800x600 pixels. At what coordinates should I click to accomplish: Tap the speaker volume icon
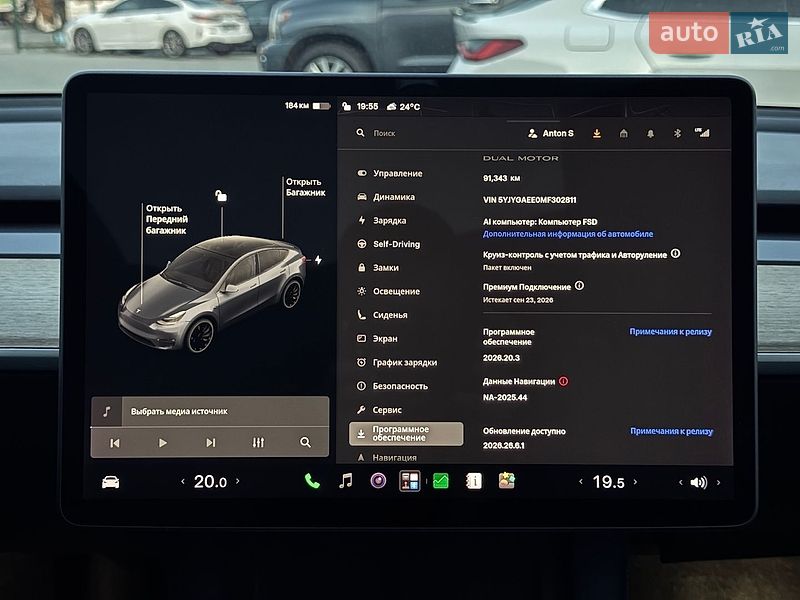point(698,482)
